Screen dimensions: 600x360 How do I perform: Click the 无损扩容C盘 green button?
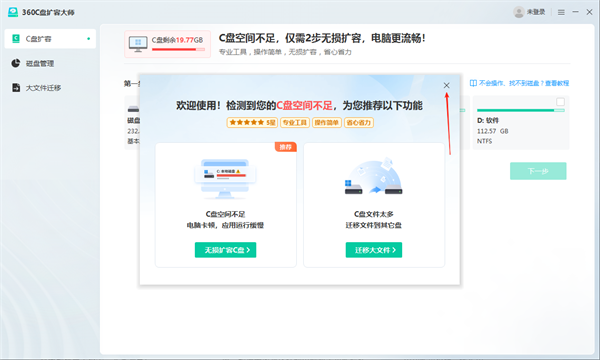tap(225, 250)
